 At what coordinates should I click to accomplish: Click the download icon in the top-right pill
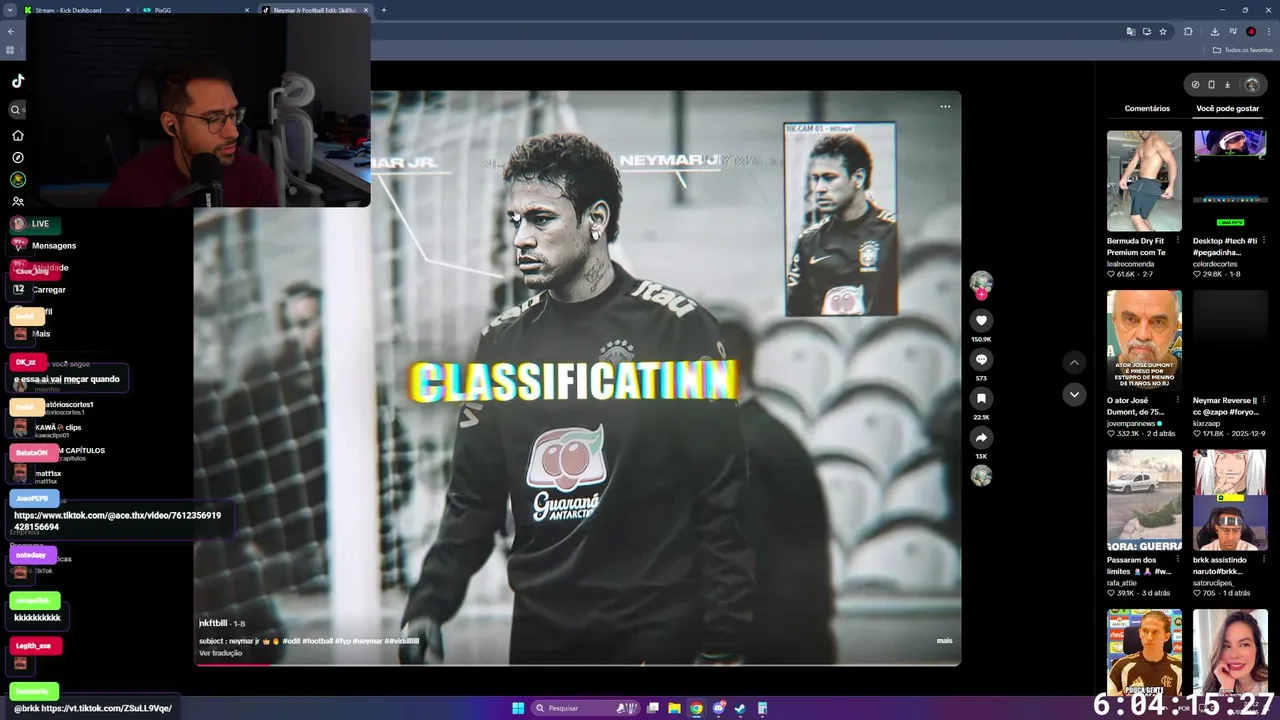[1228, 85]
